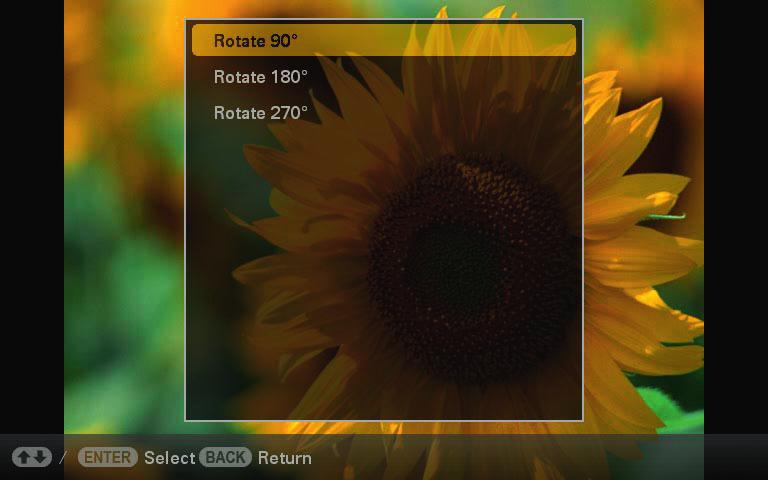Click the Return label in footer

tap(285, 458)
